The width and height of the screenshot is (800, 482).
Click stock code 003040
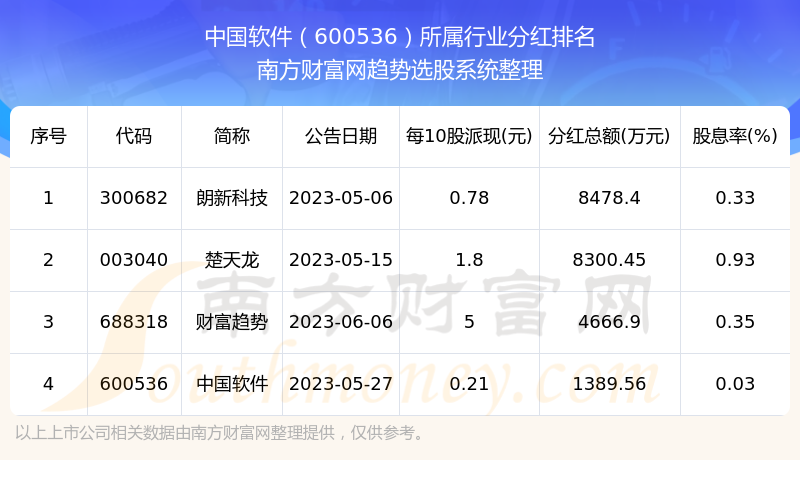pyautogui.click(x=134, y=260)
